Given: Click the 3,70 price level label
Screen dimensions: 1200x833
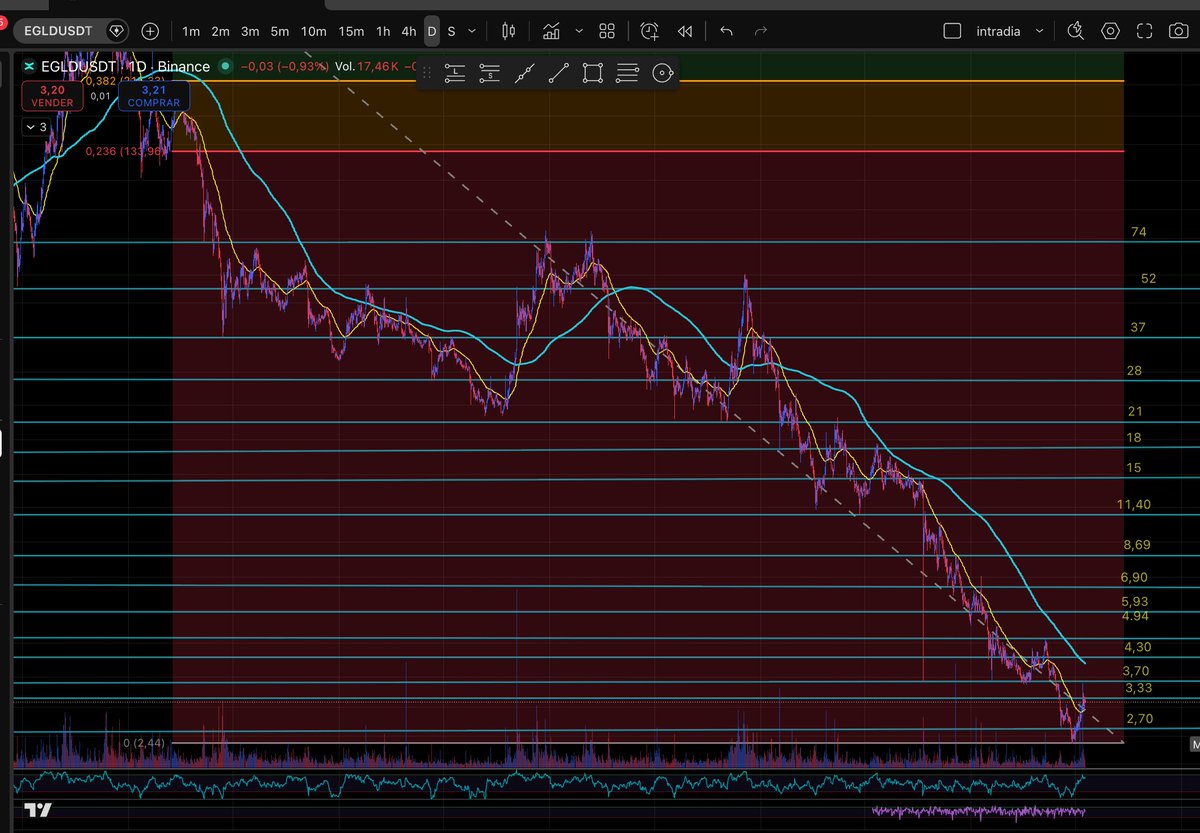Looking at the screenshot, I should pyautogui.click(x=1135, y=670).
